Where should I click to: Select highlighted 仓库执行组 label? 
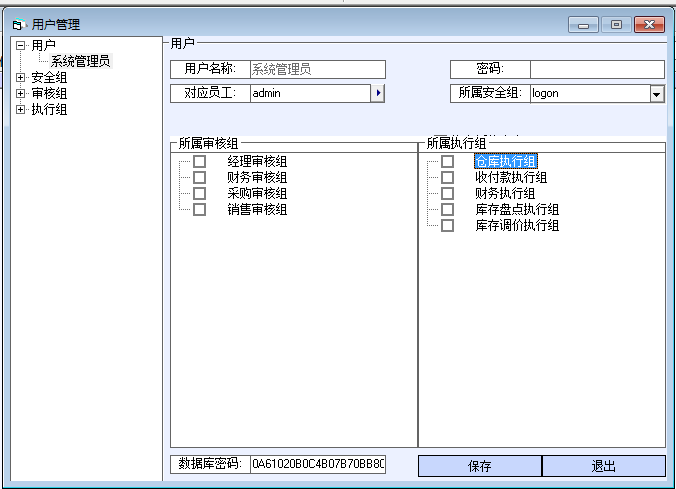[506, 161]
